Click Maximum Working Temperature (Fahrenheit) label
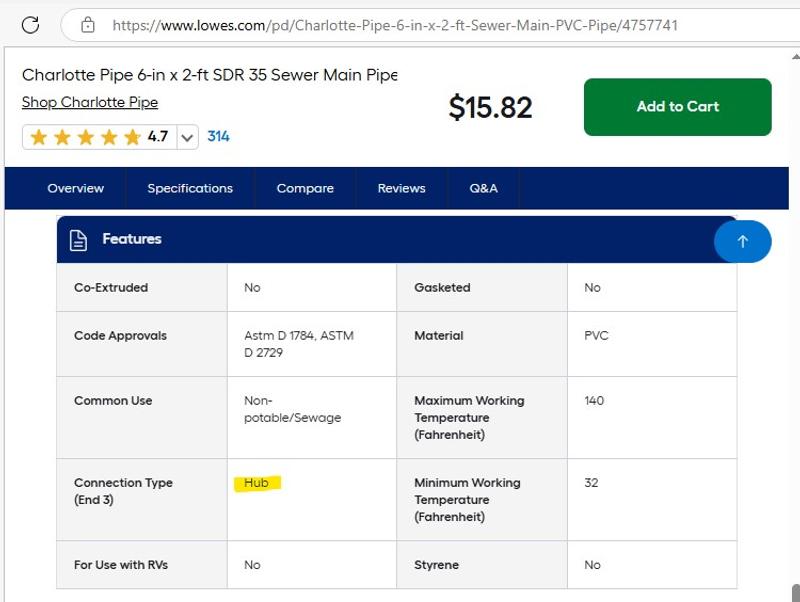Screen dimensions: 800x602 469,418
